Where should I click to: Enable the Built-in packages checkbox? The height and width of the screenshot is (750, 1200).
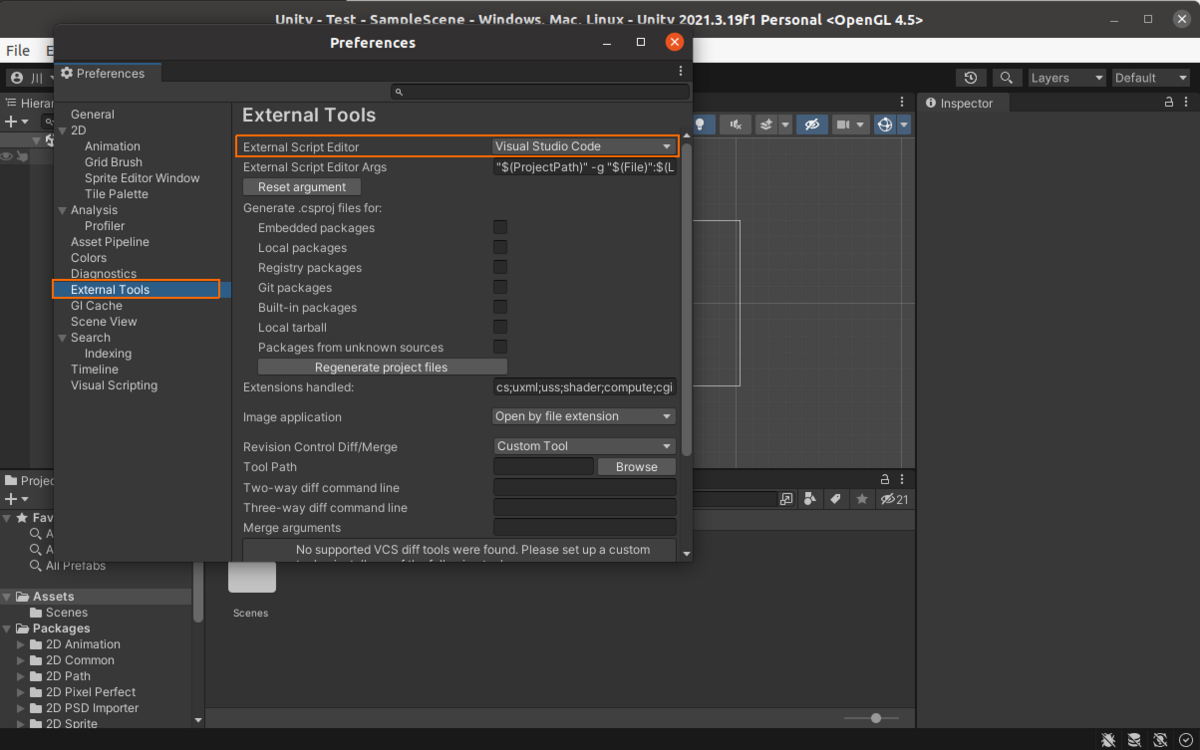click(x=500, y=307)
